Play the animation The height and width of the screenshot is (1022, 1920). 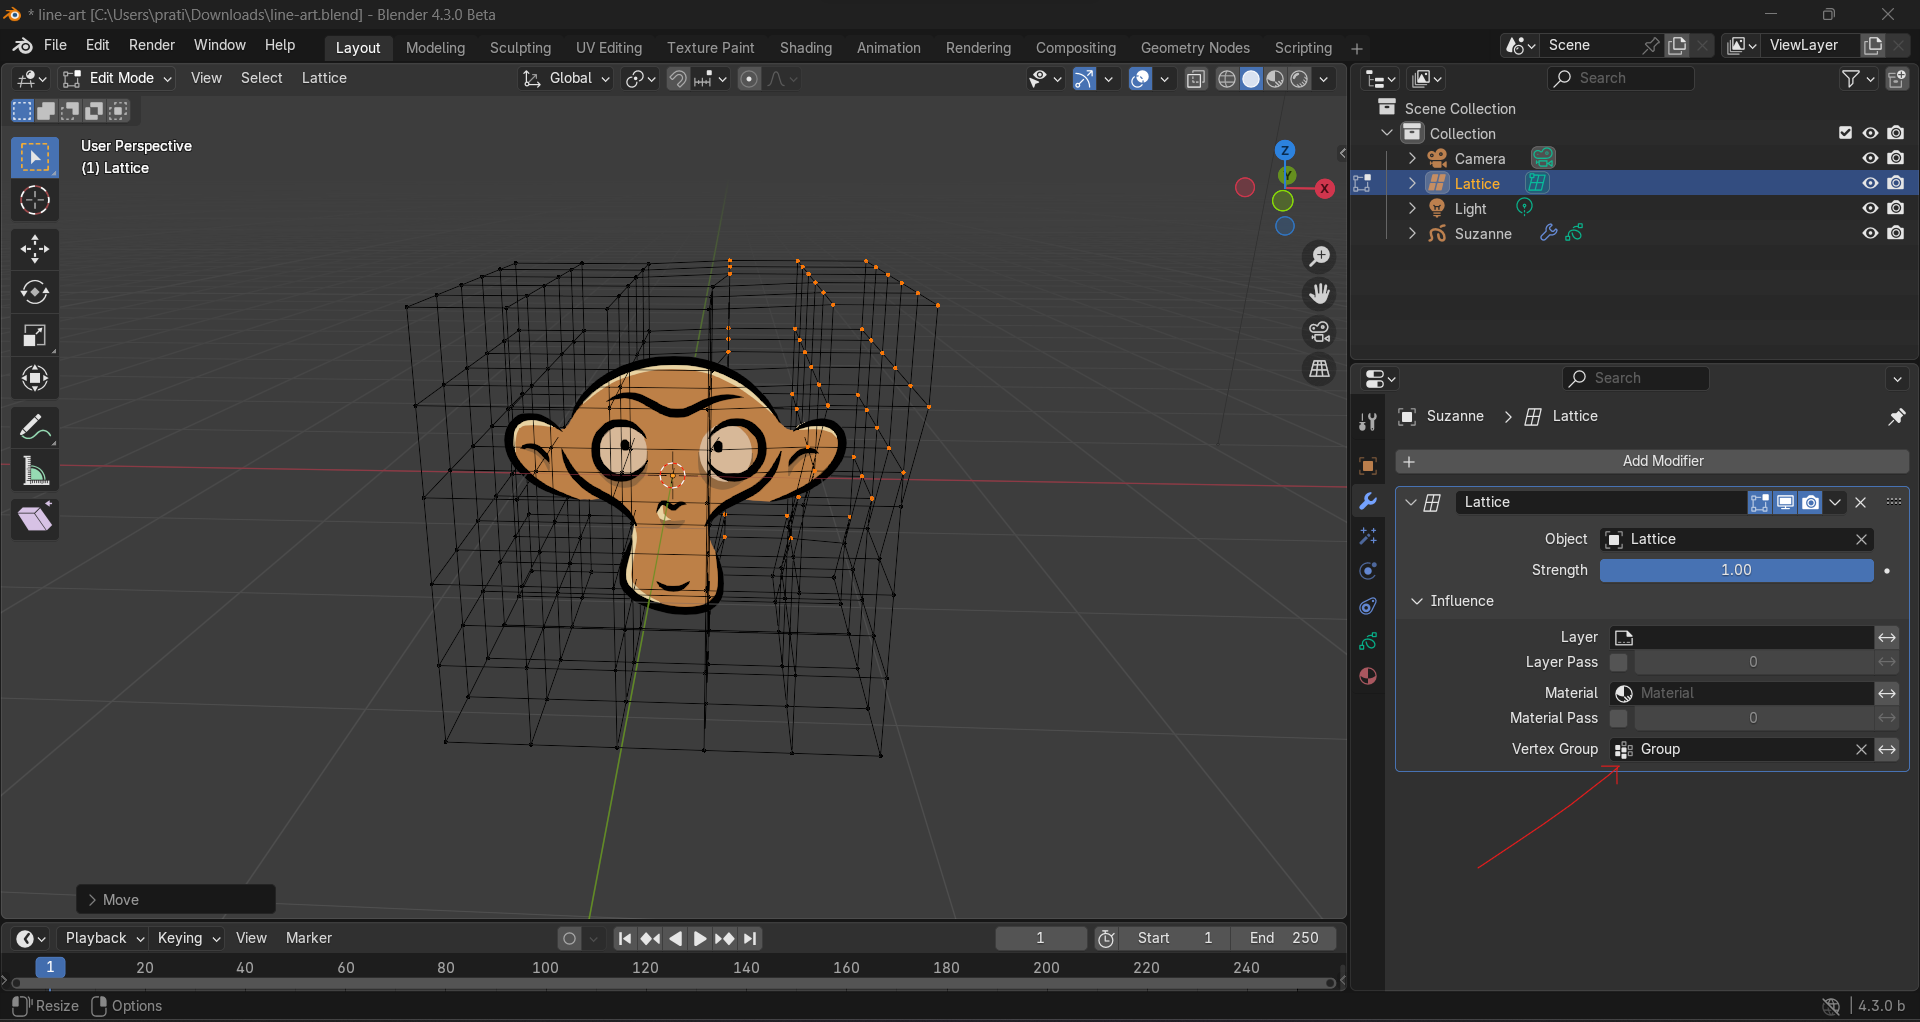click(700, 938)
